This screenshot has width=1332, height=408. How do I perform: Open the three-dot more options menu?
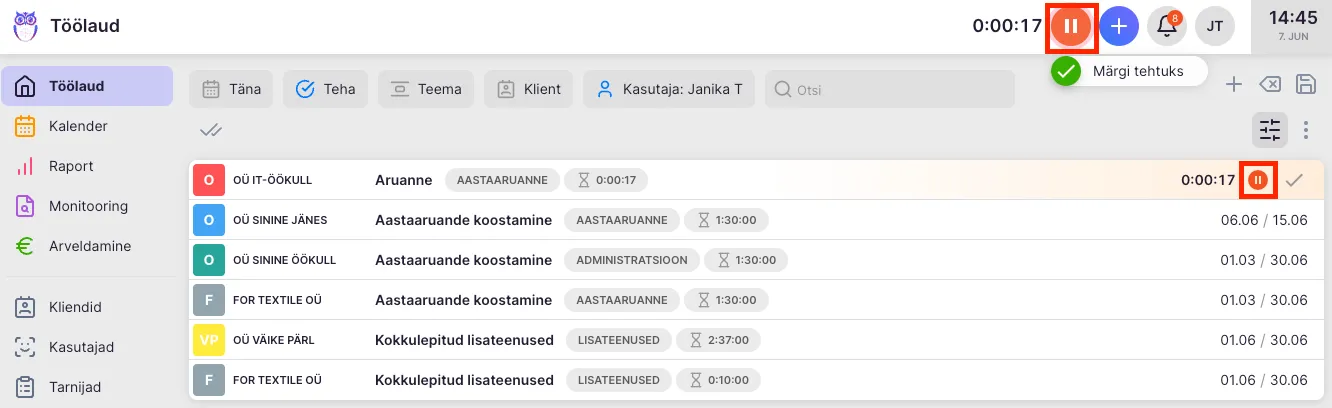tap(1305, 129)
